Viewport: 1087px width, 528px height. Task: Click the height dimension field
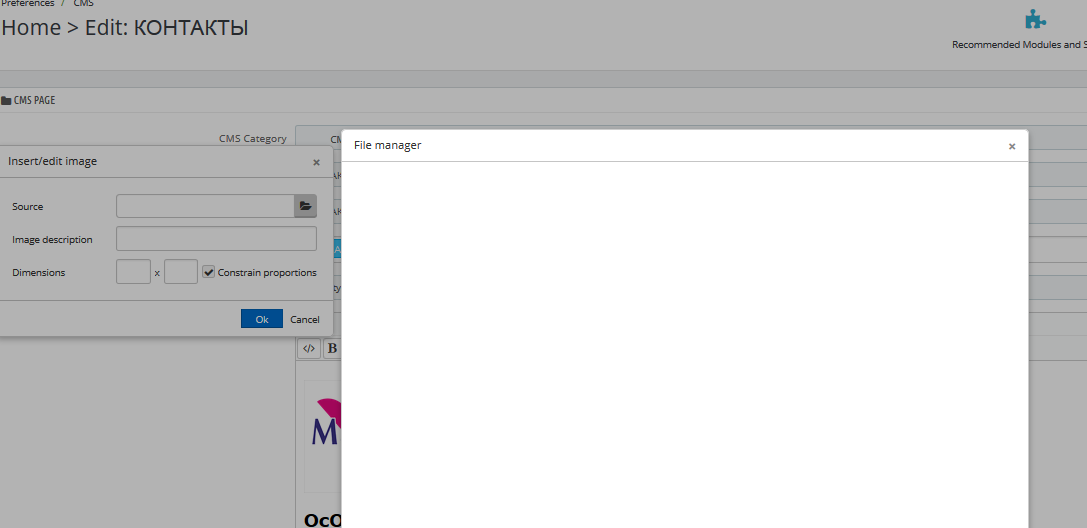pos(181,272)
